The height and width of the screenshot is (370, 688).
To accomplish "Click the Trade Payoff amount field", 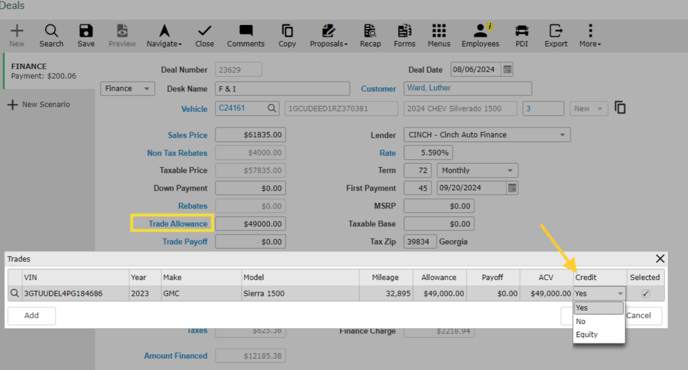I will click(x=250, y=242).
